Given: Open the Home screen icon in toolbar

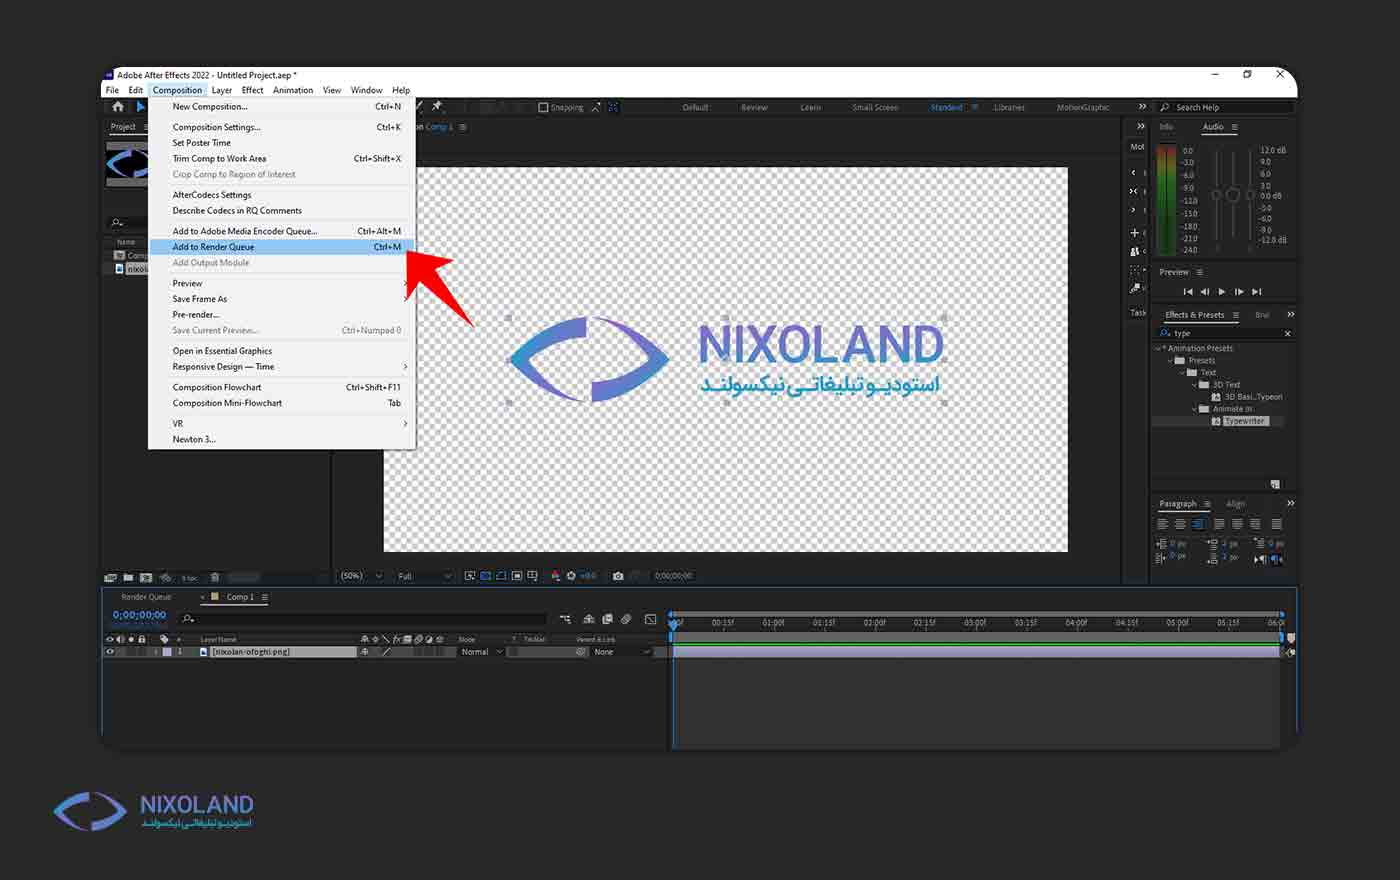Looking at the screenshot, I should coord(118,106).
